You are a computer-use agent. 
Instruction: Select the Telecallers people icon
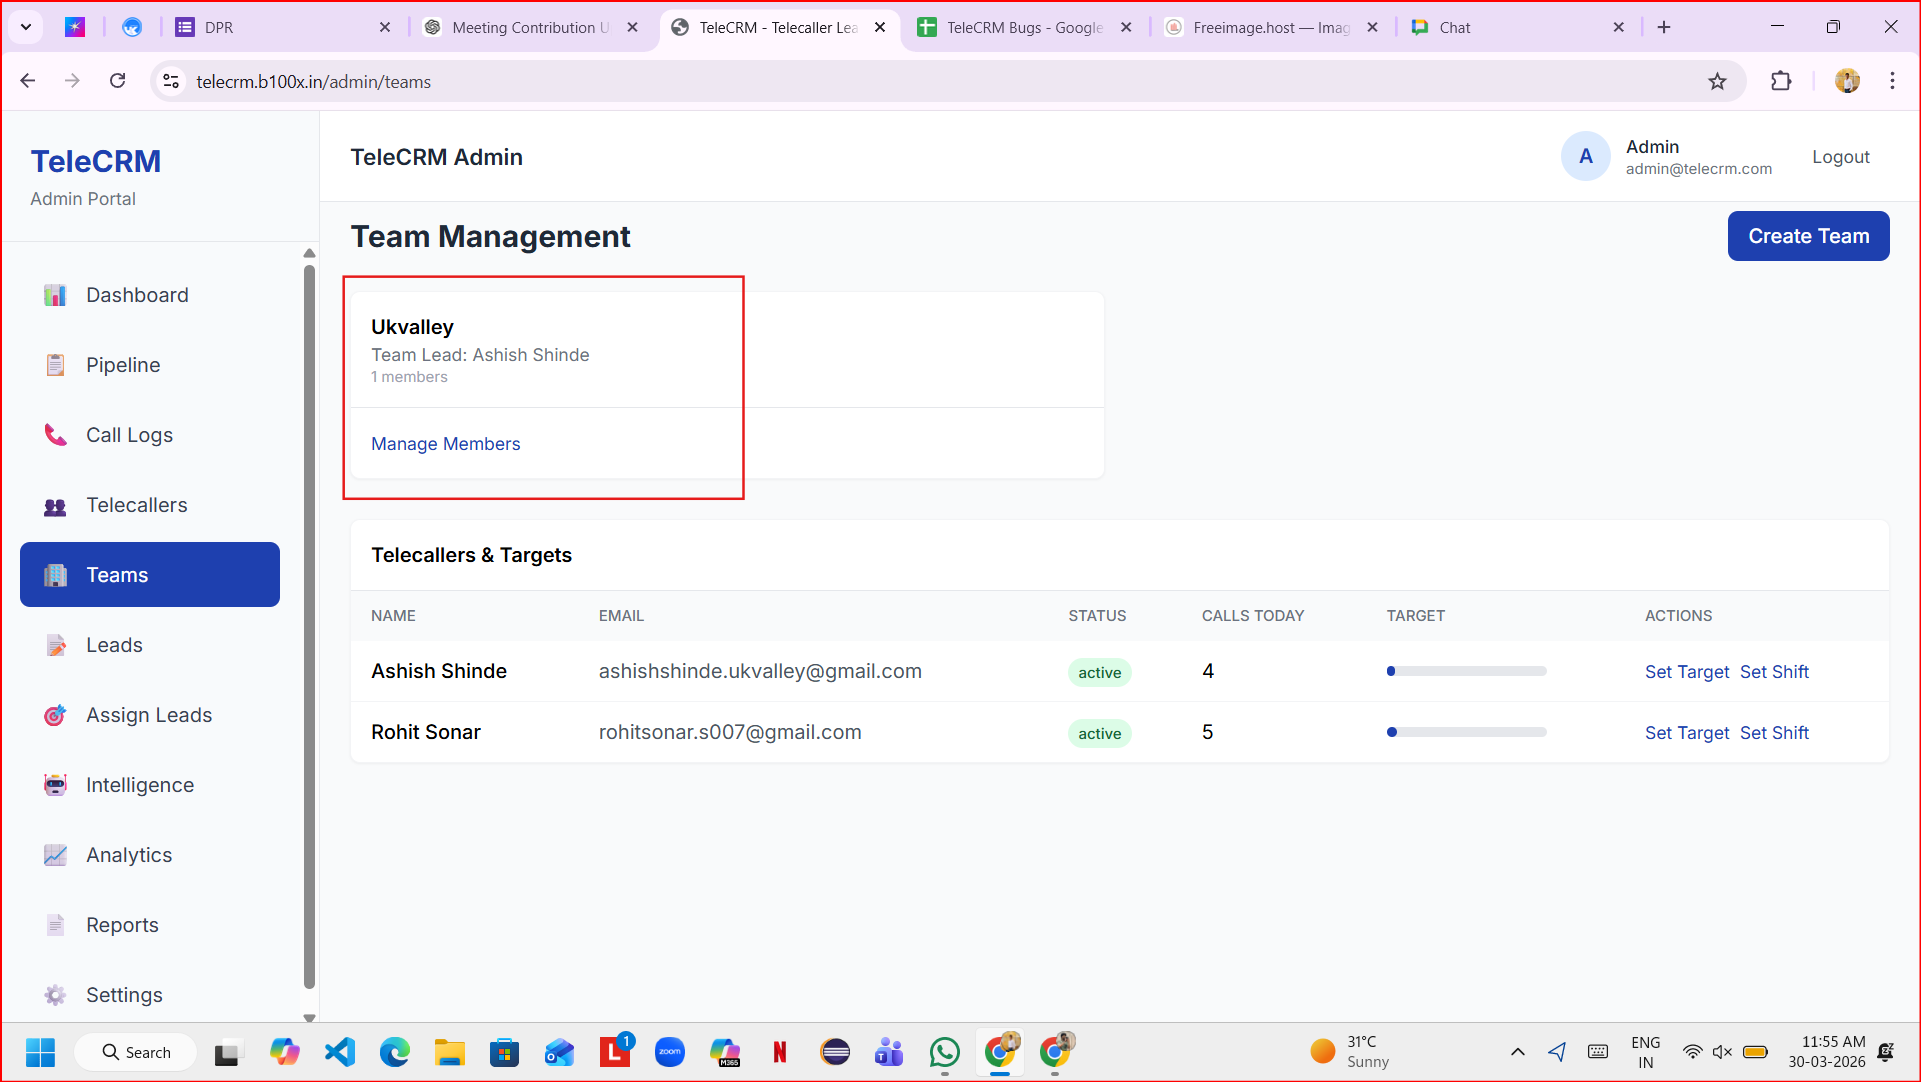pos(55,506)
